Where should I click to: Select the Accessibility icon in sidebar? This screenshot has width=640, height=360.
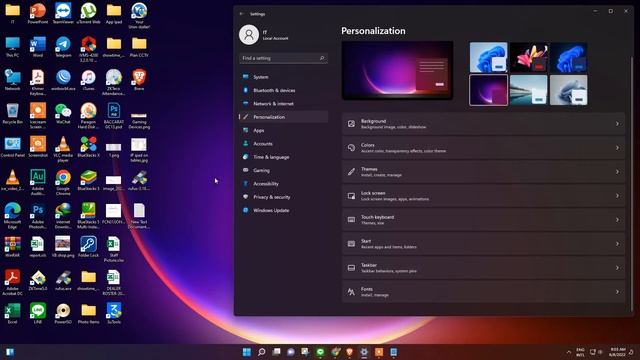click(x=245, y=184)
